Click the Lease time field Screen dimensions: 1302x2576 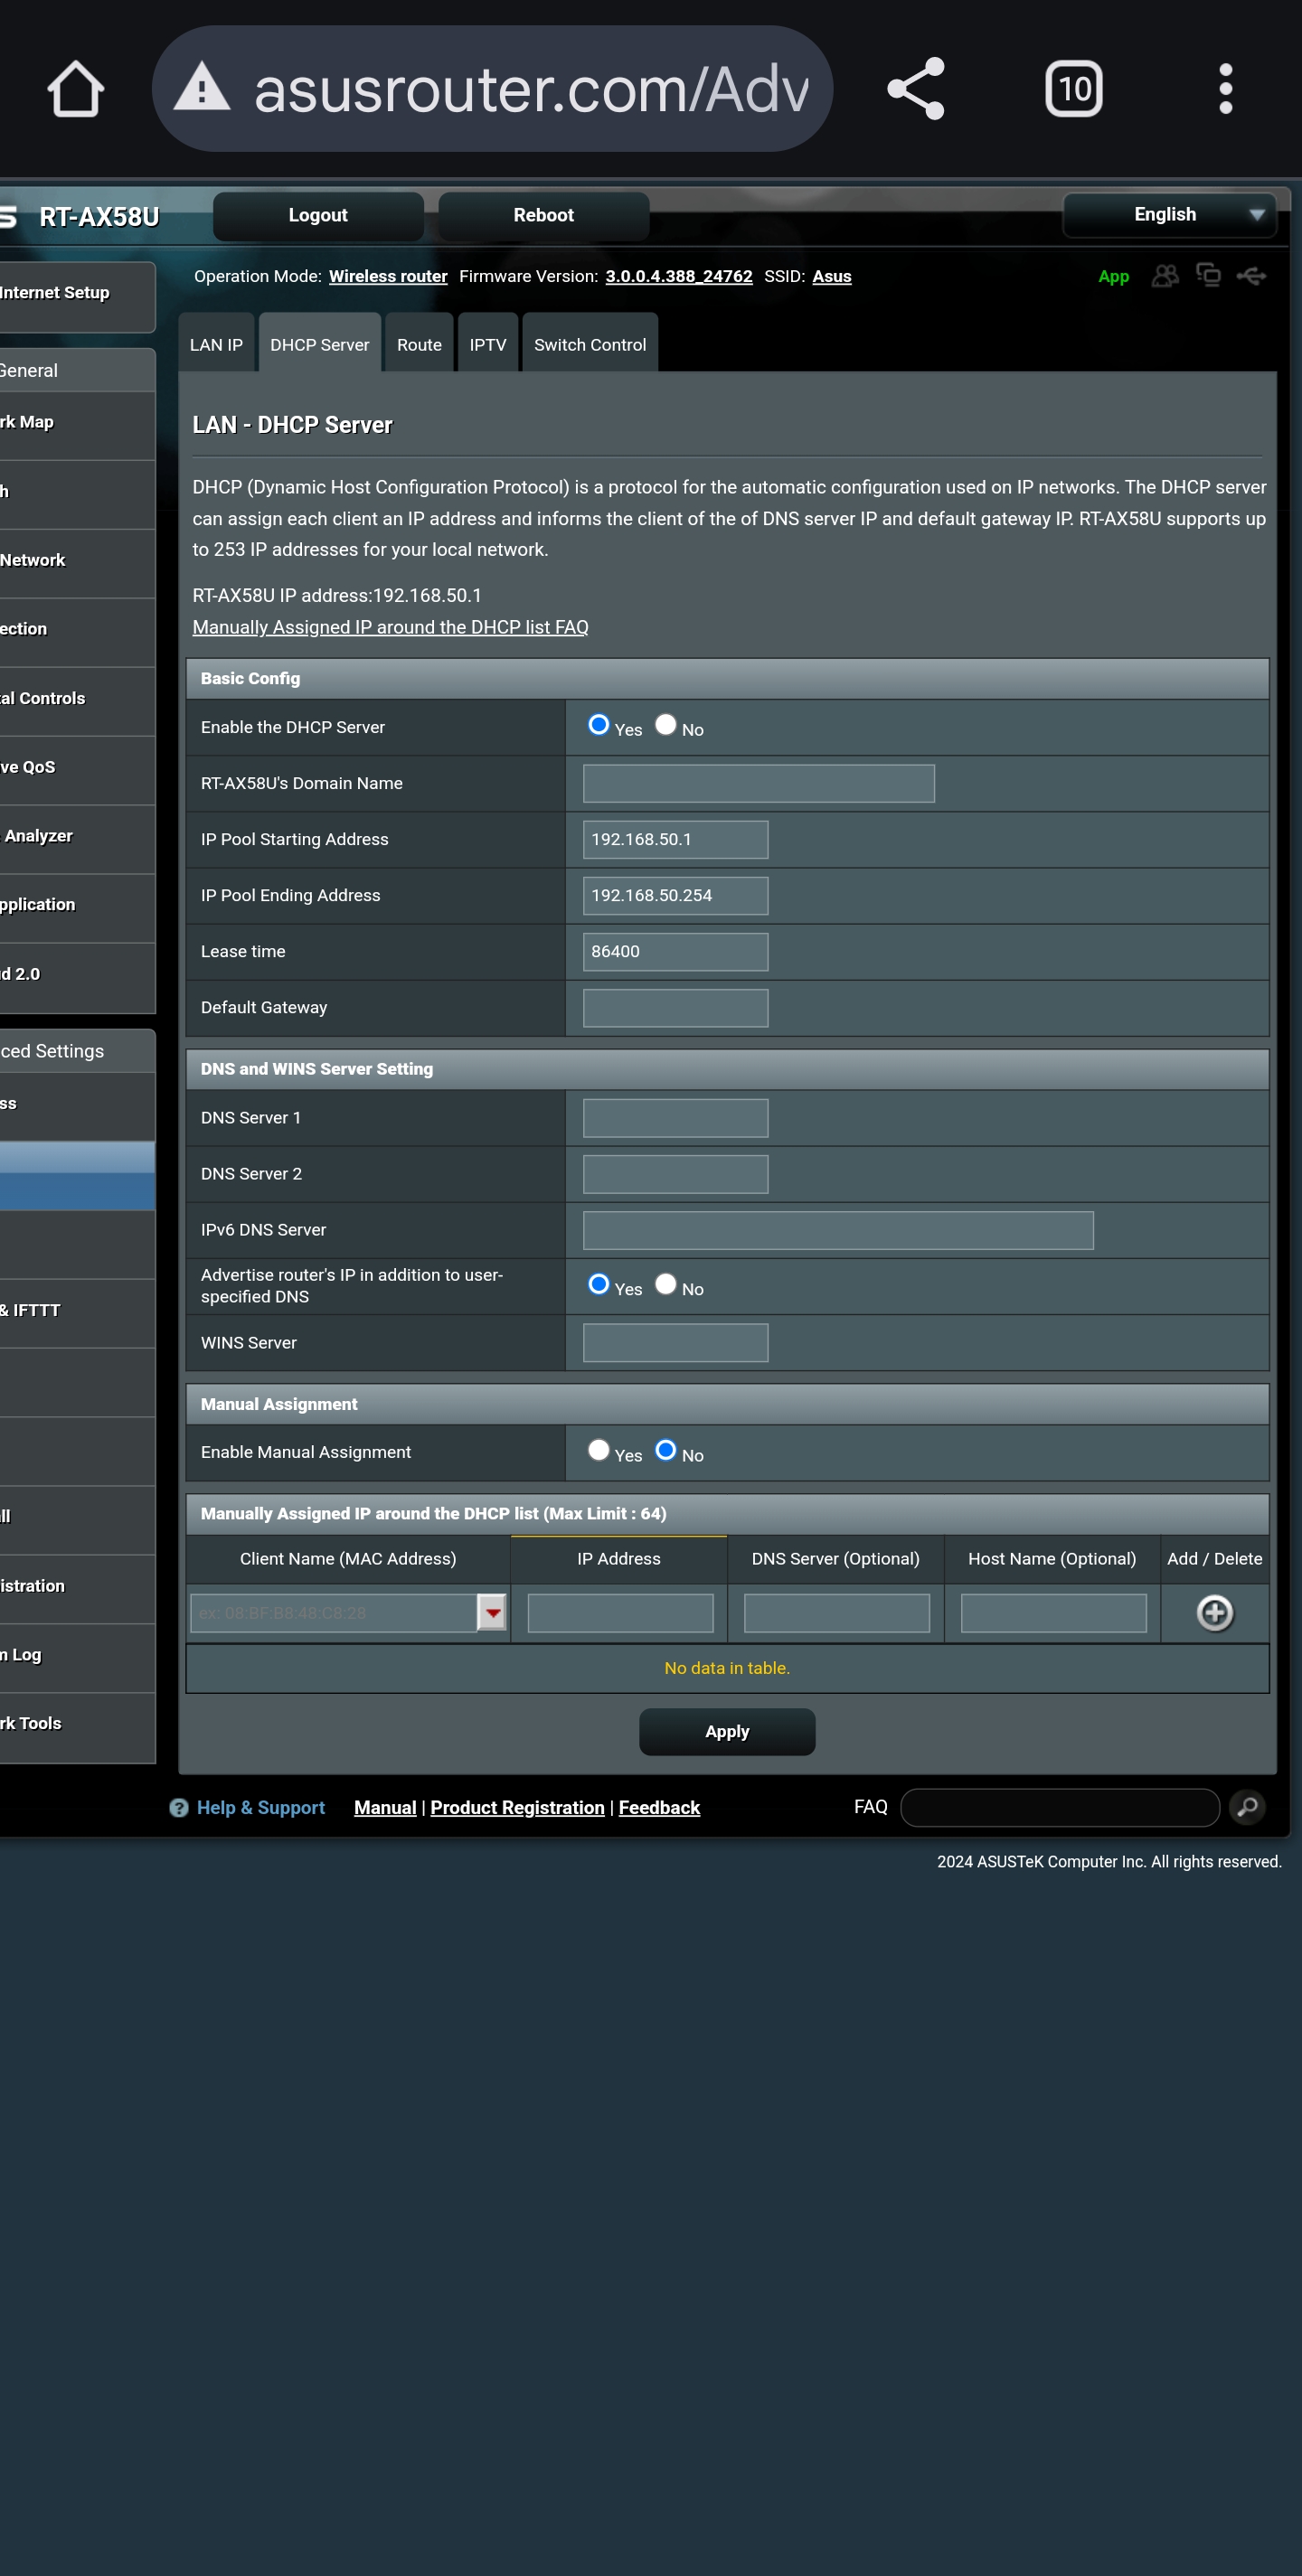(x=675, y=951)
